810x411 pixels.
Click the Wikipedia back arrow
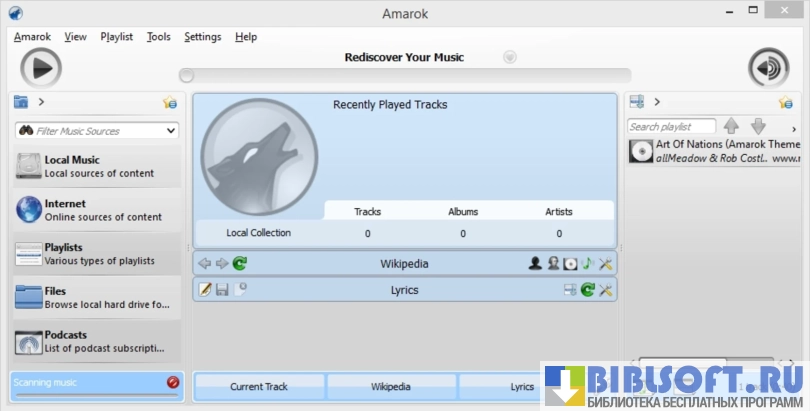pyautogui.click(x=205, y=263)
